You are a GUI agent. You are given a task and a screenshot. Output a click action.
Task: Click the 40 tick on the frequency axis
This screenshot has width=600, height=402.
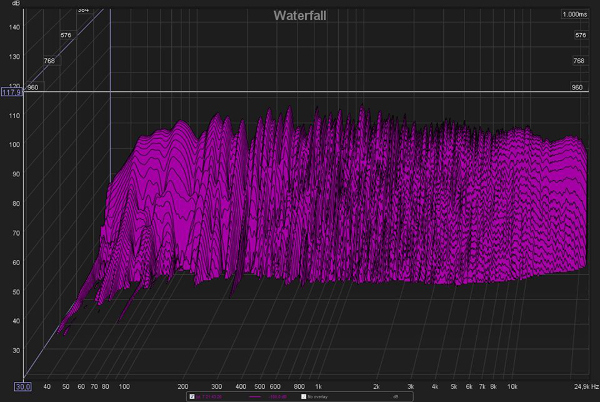coord(47,386)
